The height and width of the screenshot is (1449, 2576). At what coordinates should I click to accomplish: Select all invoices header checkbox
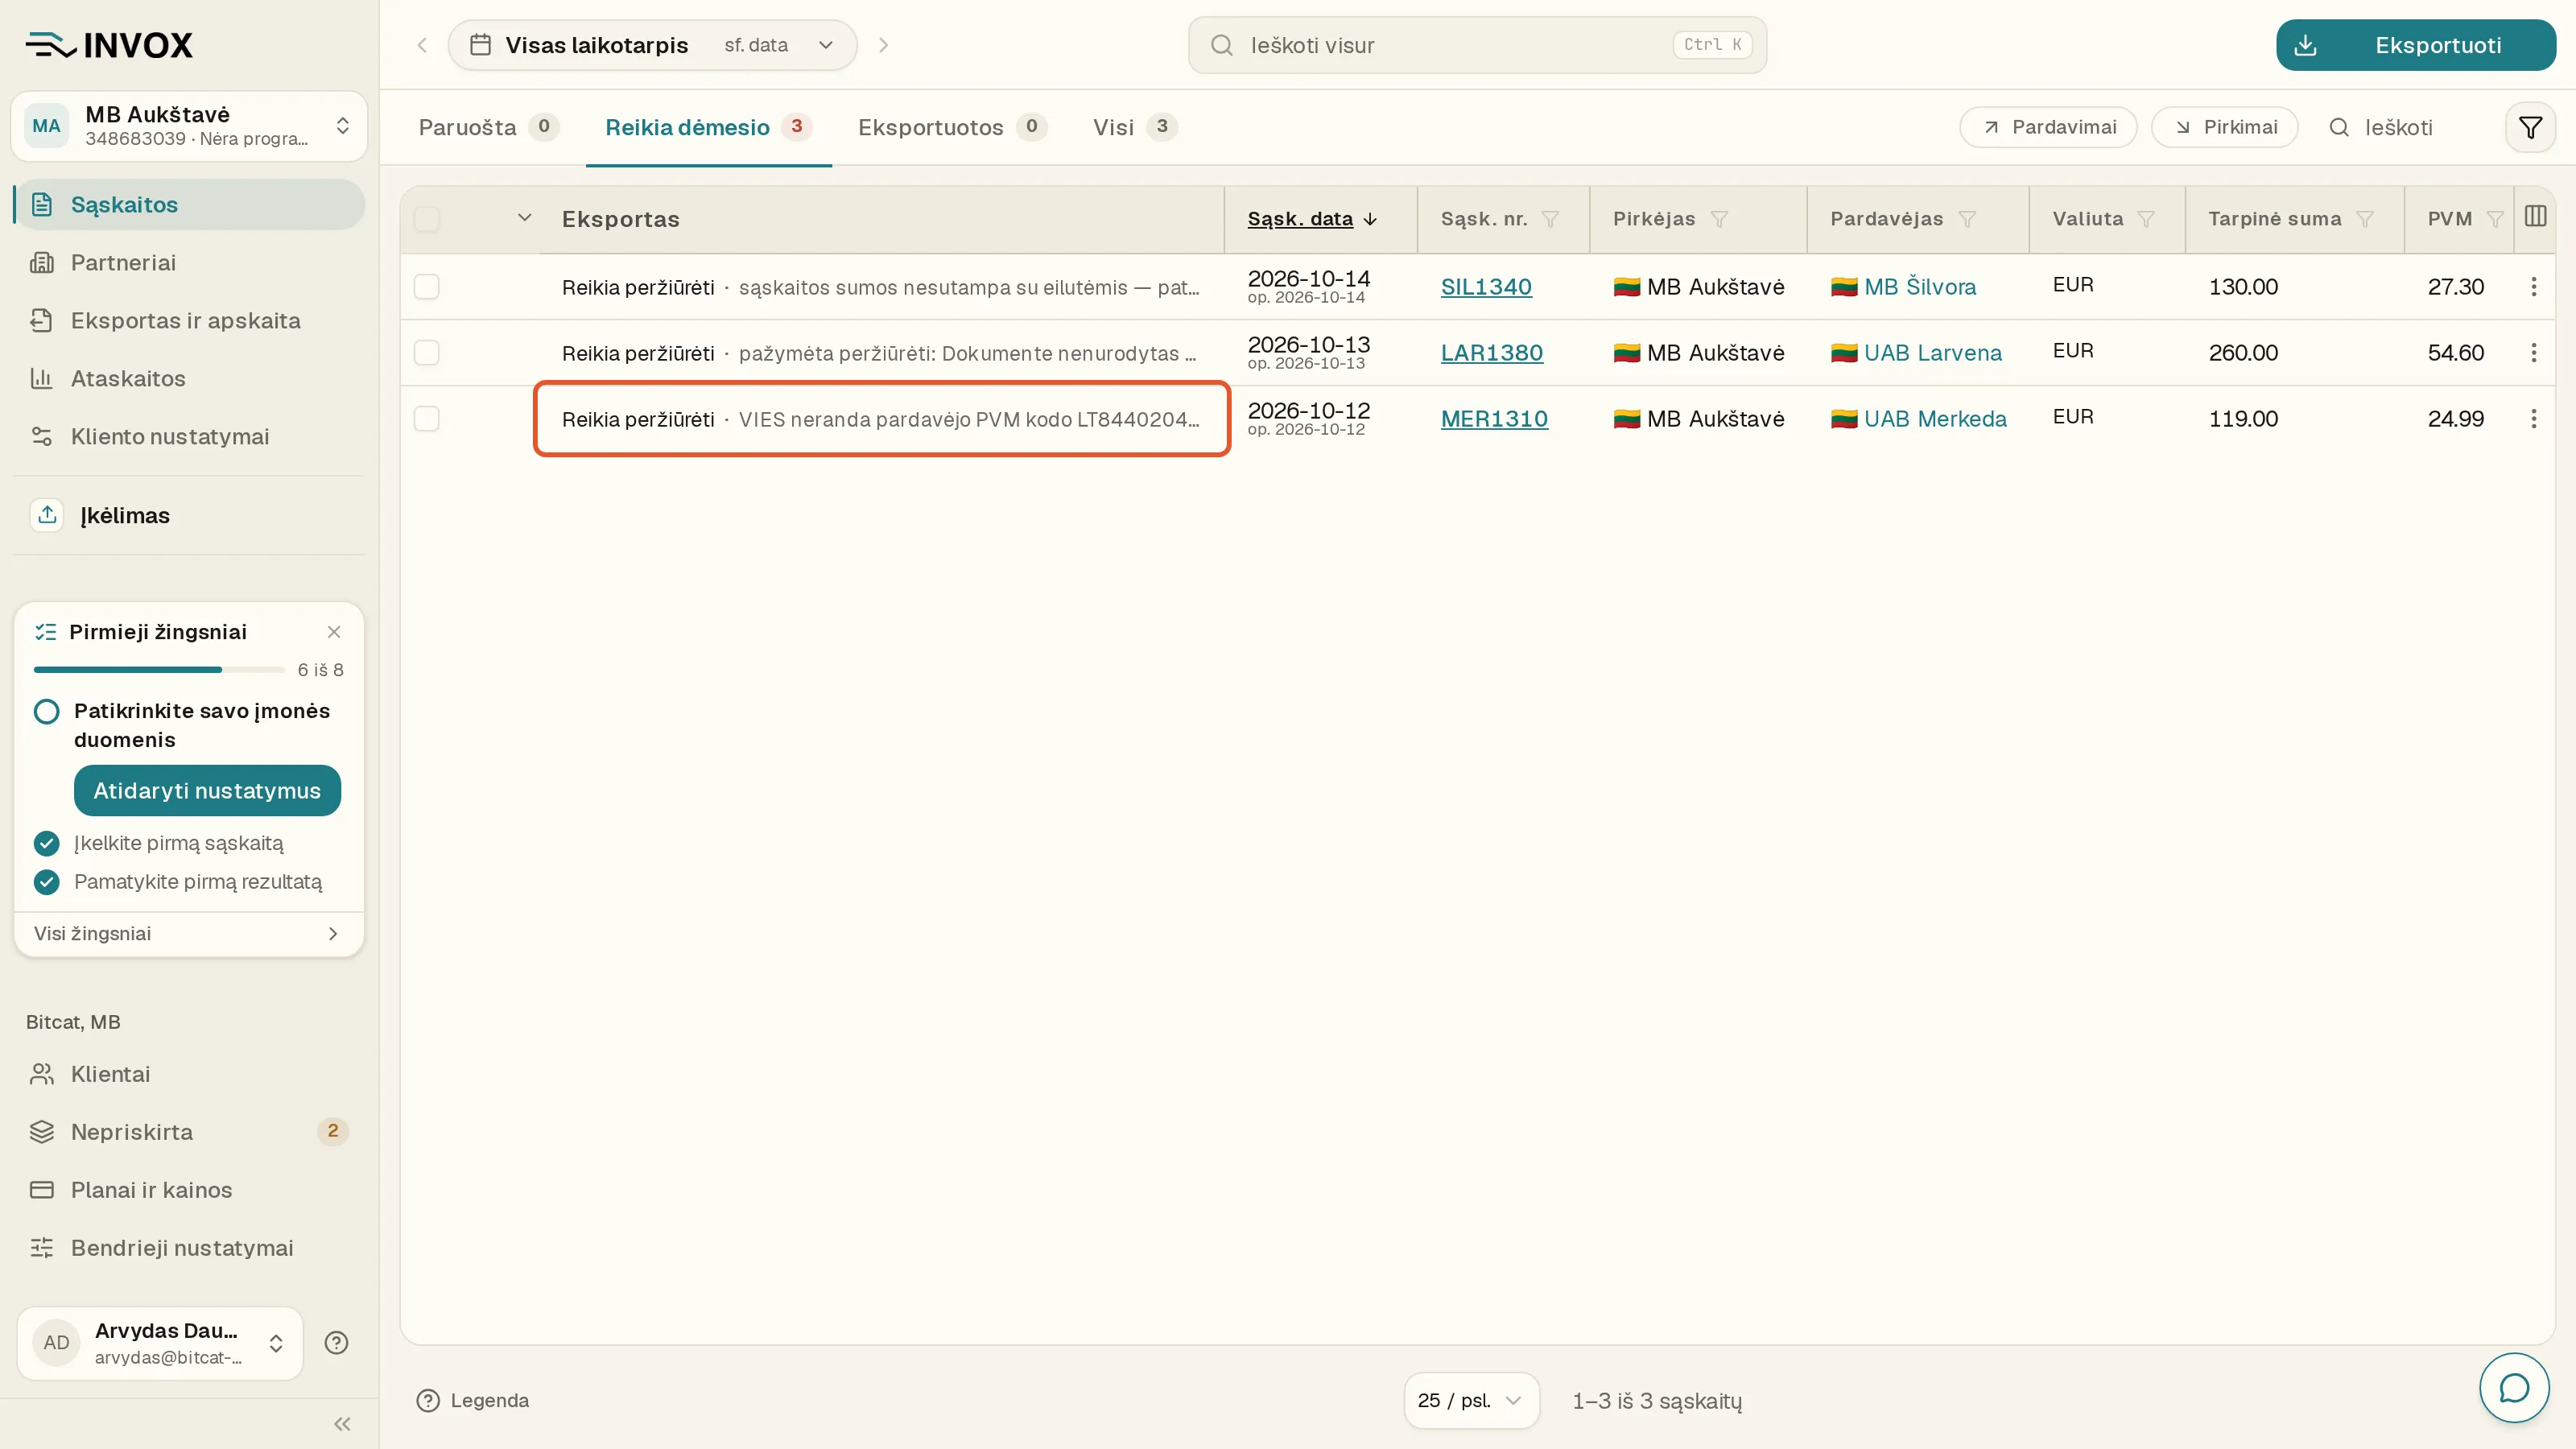(x=427, y=219)
